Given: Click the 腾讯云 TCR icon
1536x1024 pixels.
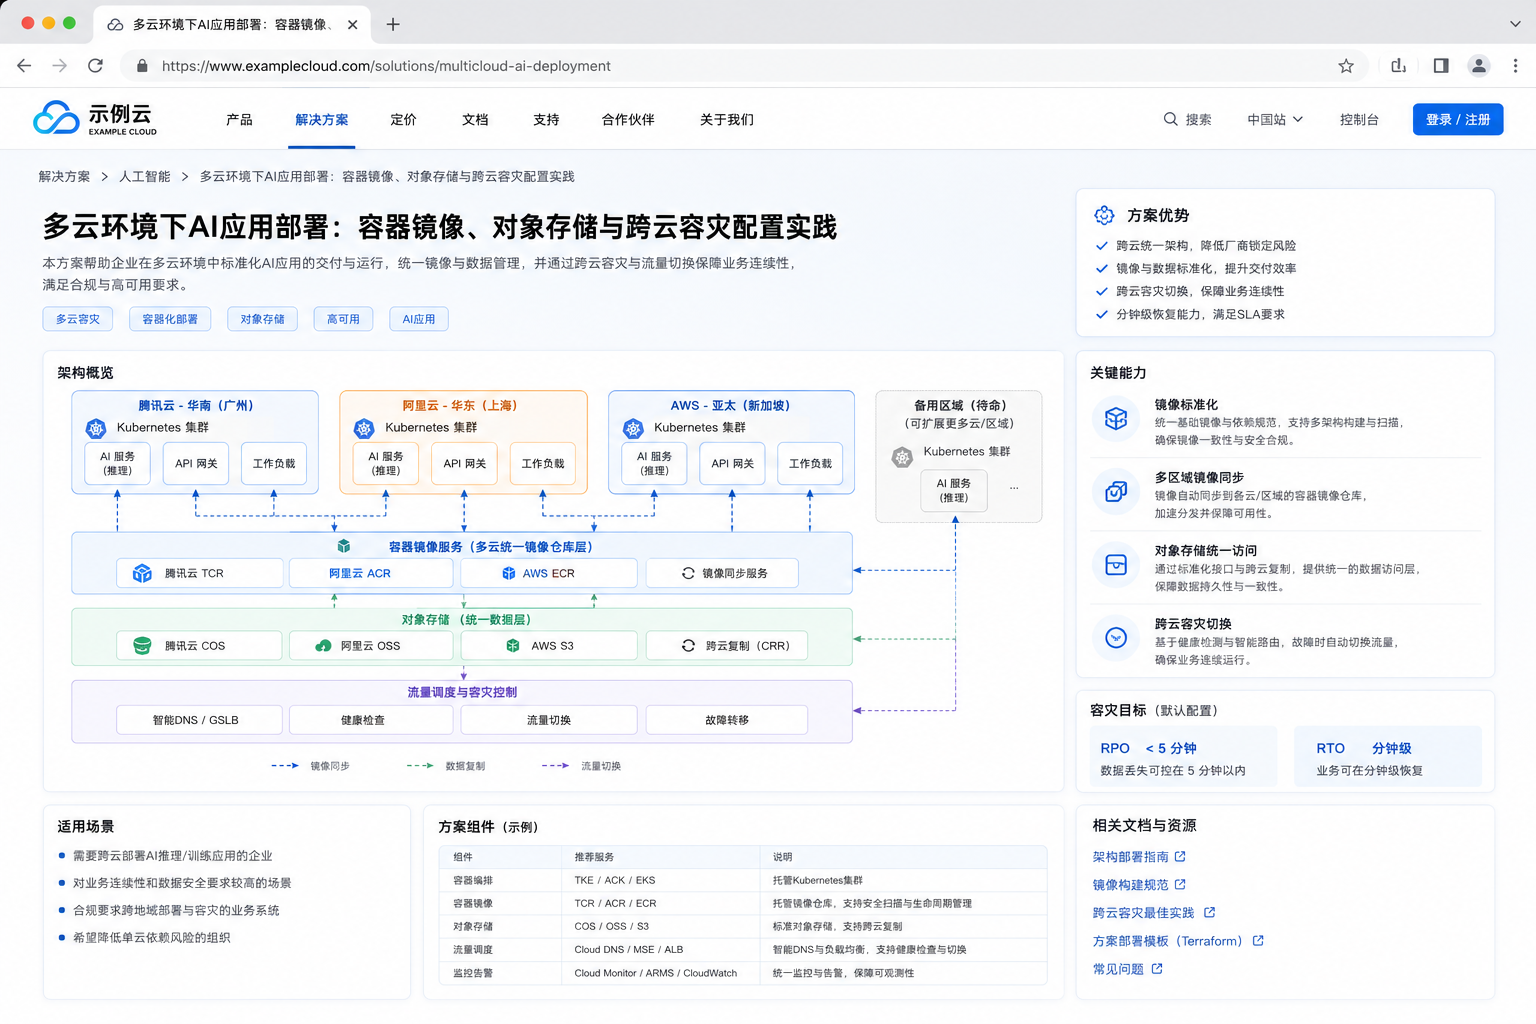Looking at the screenshot, I should coord(143,573).
